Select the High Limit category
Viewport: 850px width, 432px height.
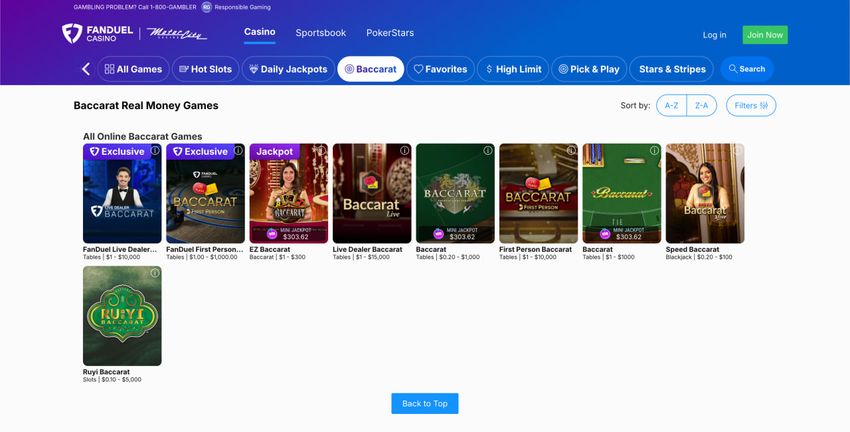click(x=513, y=69)
